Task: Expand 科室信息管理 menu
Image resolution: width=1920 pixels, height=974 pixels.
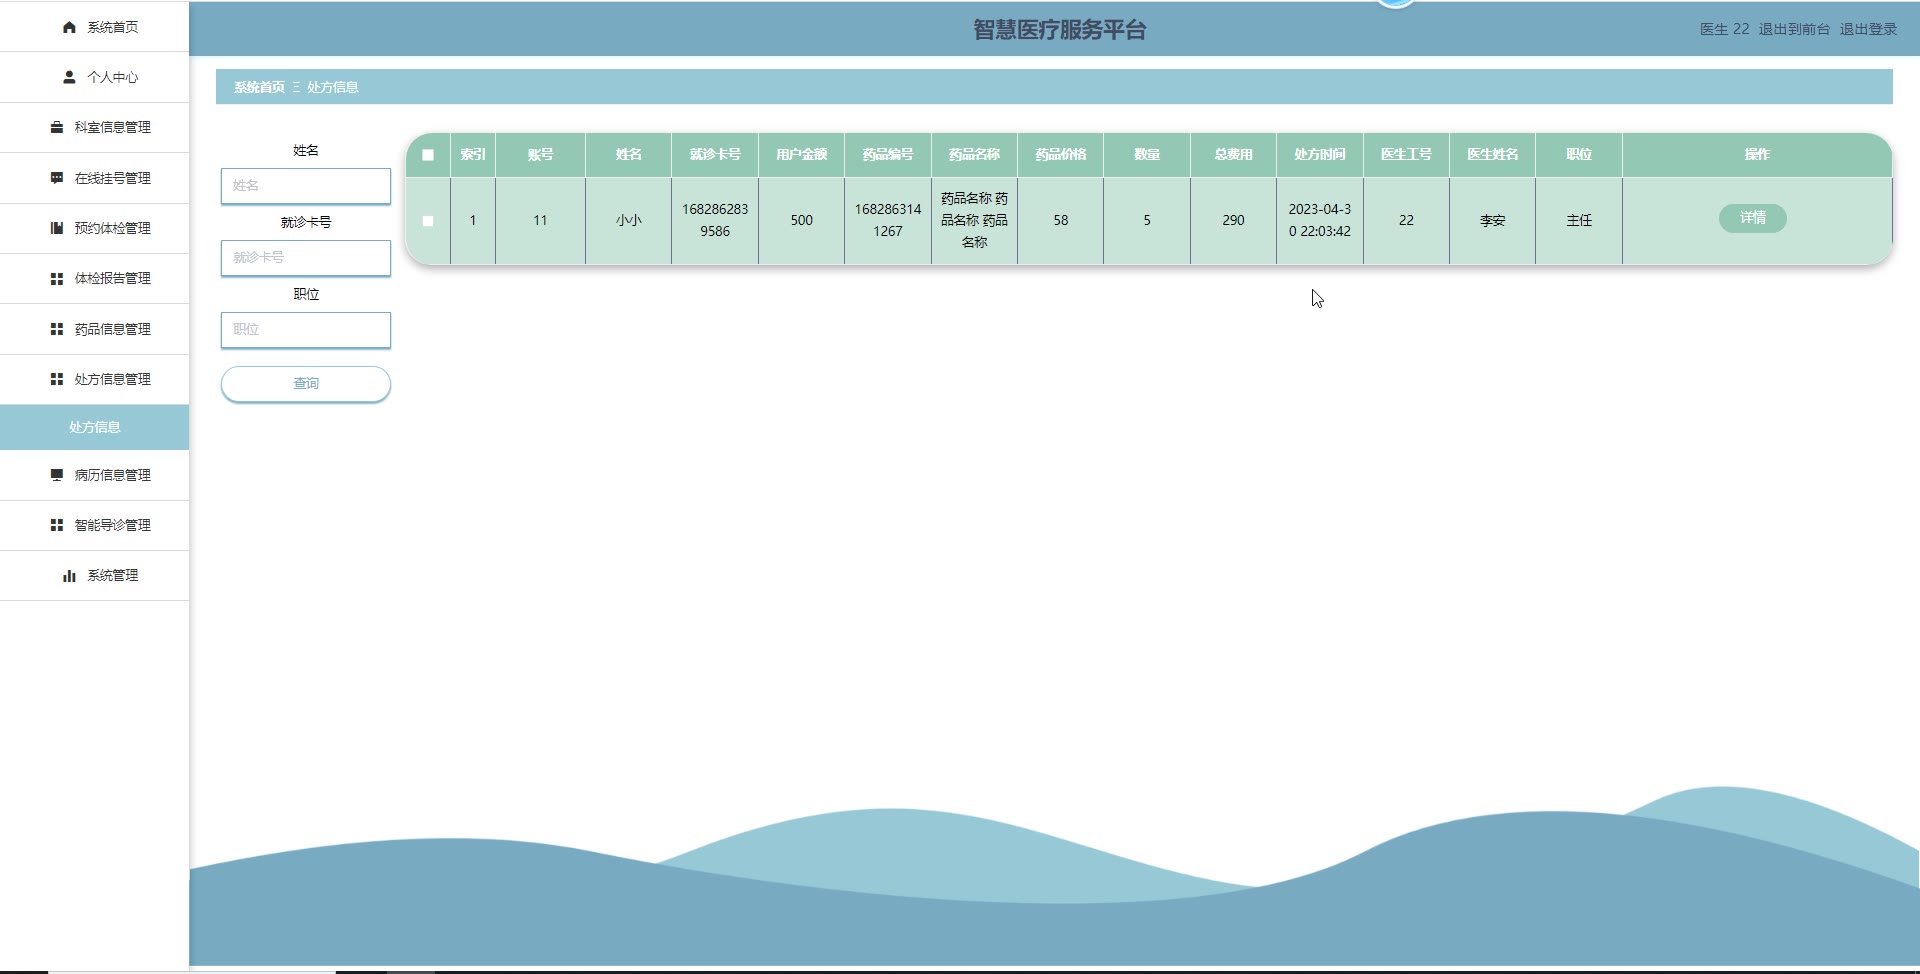Action: tap(94, 127)
